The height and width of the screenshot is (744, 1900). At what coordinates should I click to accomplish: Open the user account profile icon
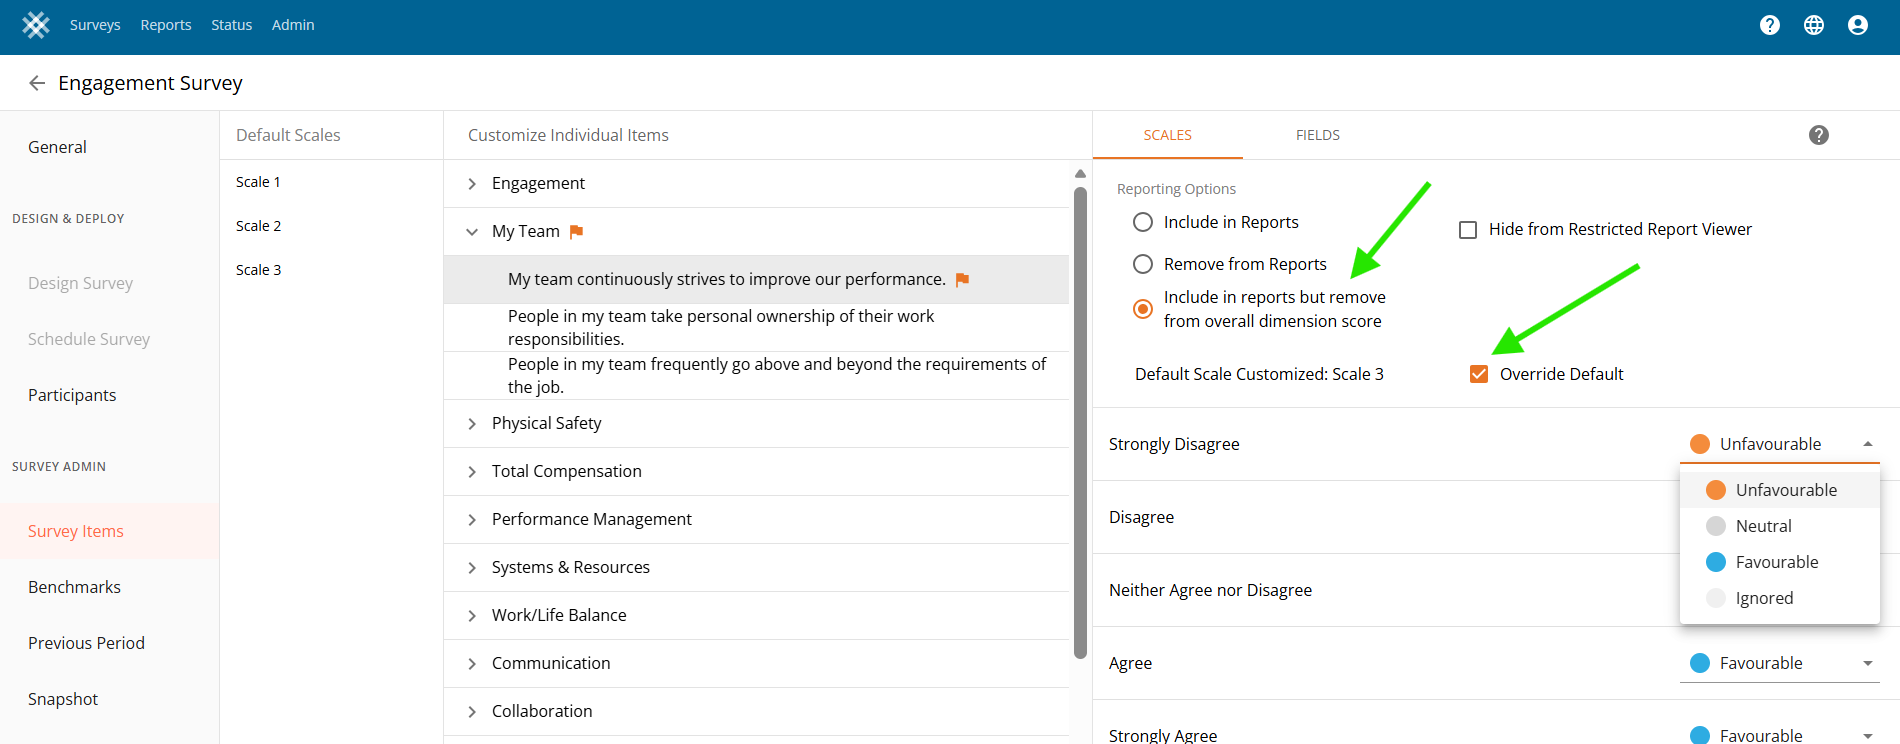[1857, 25]
